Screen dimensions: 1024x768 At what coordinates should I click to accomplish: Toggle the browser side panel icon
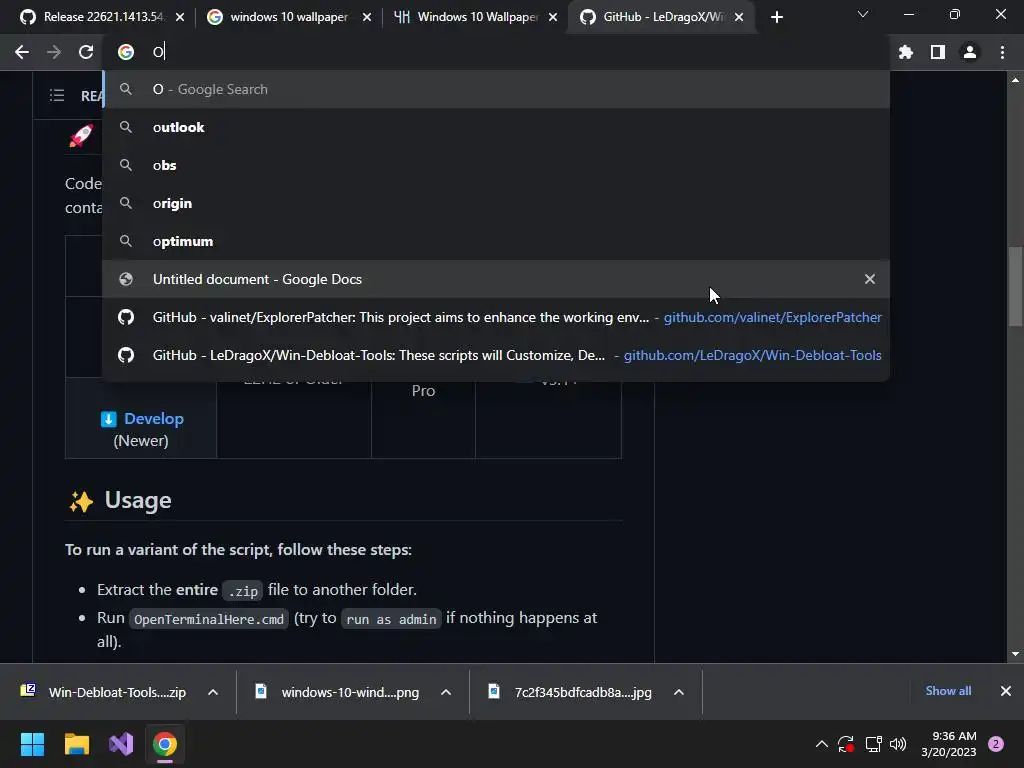point(938,52)
